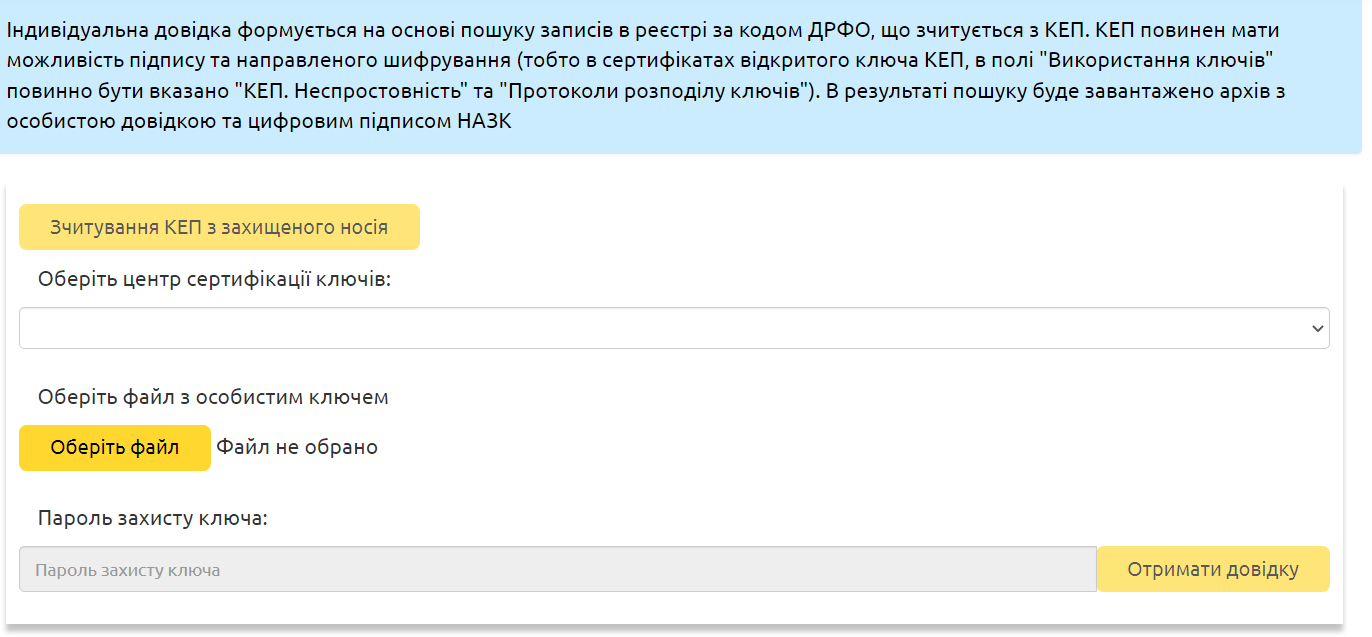Click the "Файл не обрано" status text
The image size is (1372, 637).
[x=297, y=447]
